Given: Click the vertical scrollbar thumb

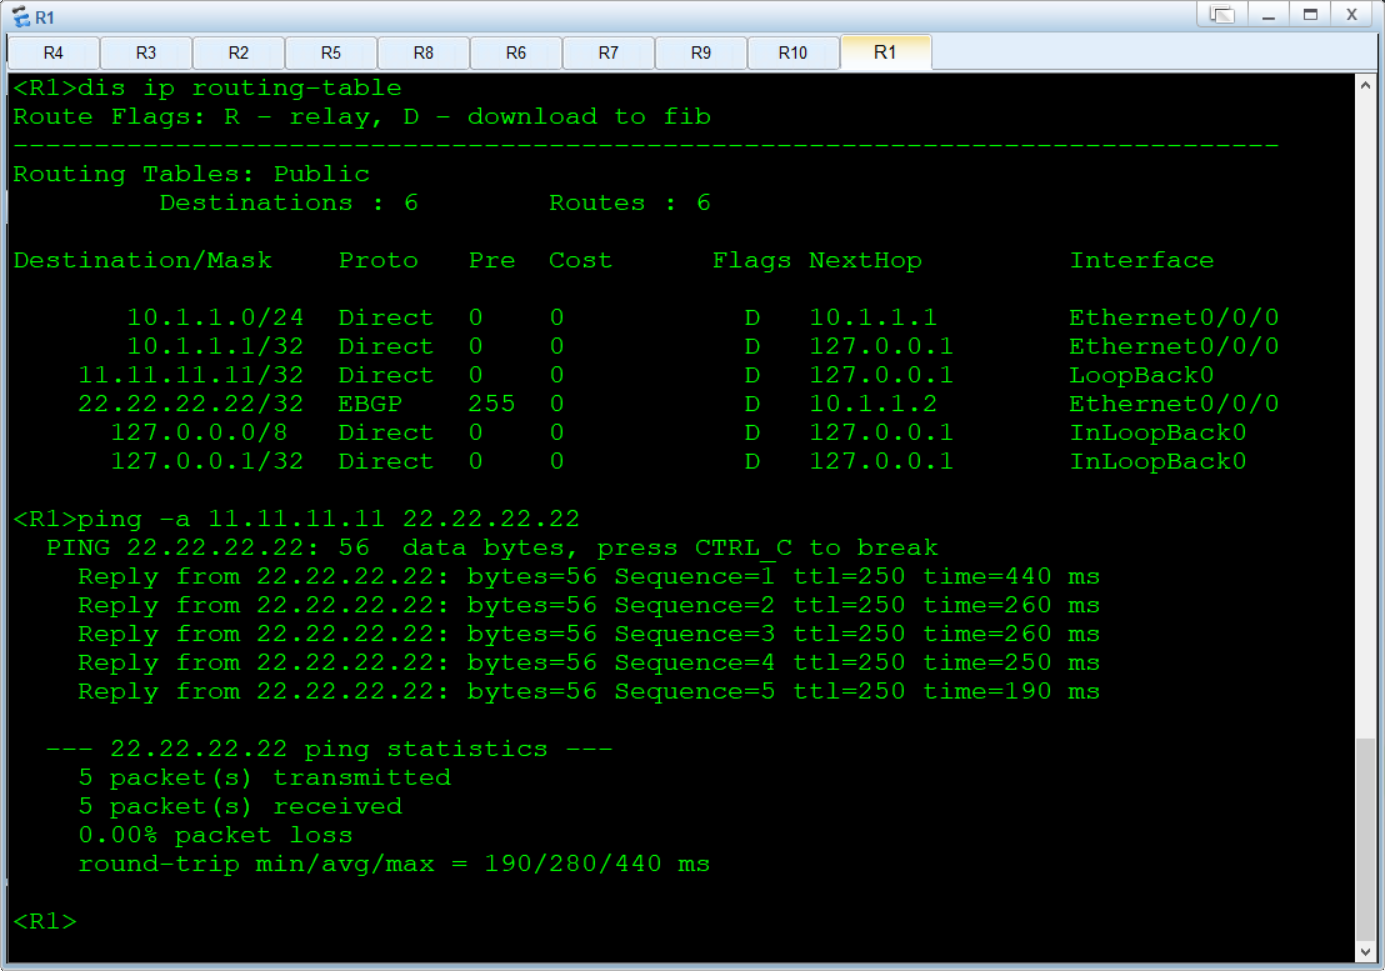Looking at the screenshot, I should (x=1366, y=839).
